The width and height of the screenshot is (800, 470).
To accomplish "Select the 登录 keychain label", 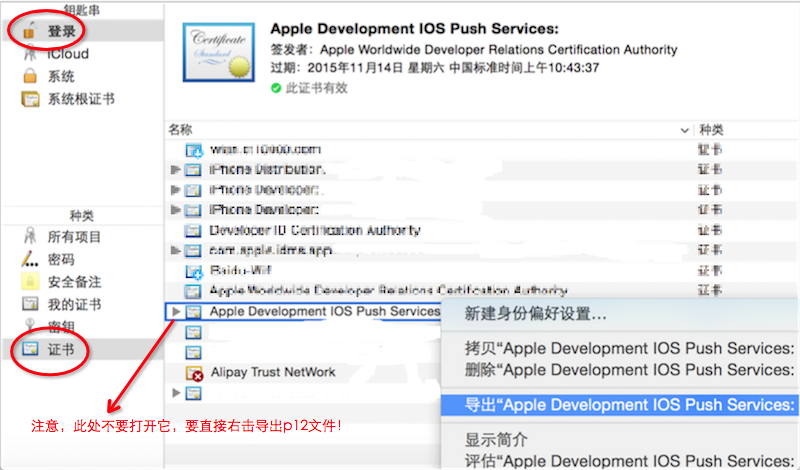I will pyautogui.click(x=62, y=31).
